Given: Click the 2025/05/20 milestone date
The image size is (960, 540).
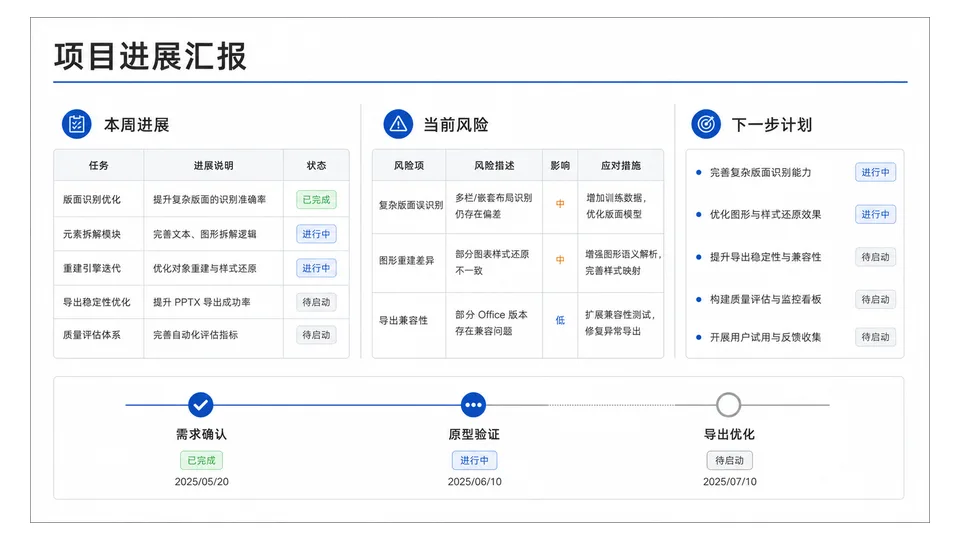Looking at the screenshot, I should tap(201, 482).
